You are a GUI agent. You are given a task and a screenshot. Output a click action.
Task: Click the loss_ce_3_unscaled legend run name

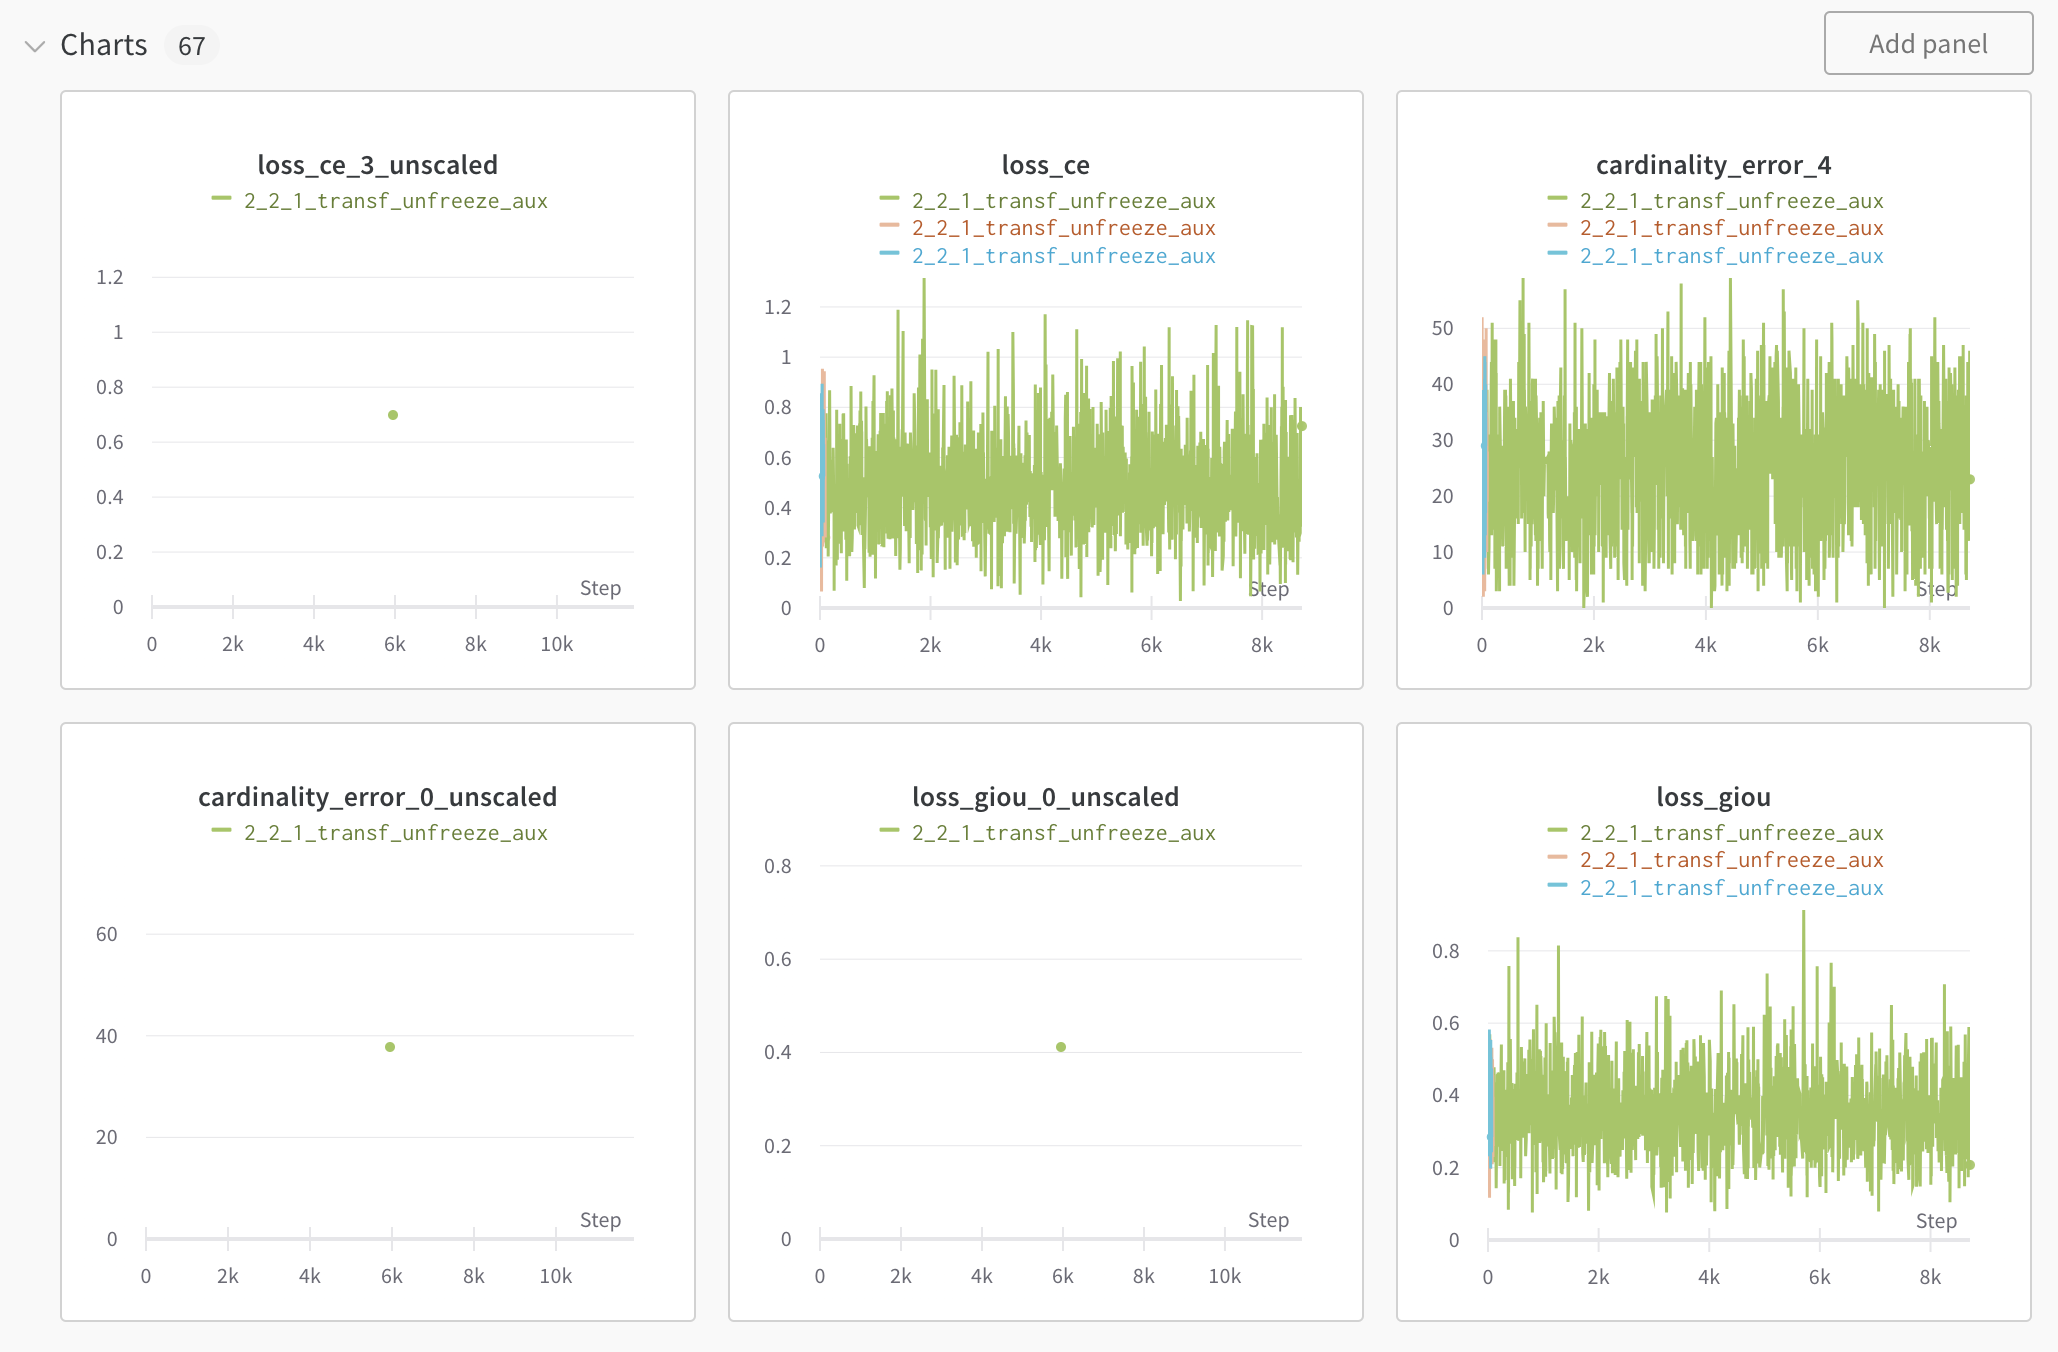395,201
